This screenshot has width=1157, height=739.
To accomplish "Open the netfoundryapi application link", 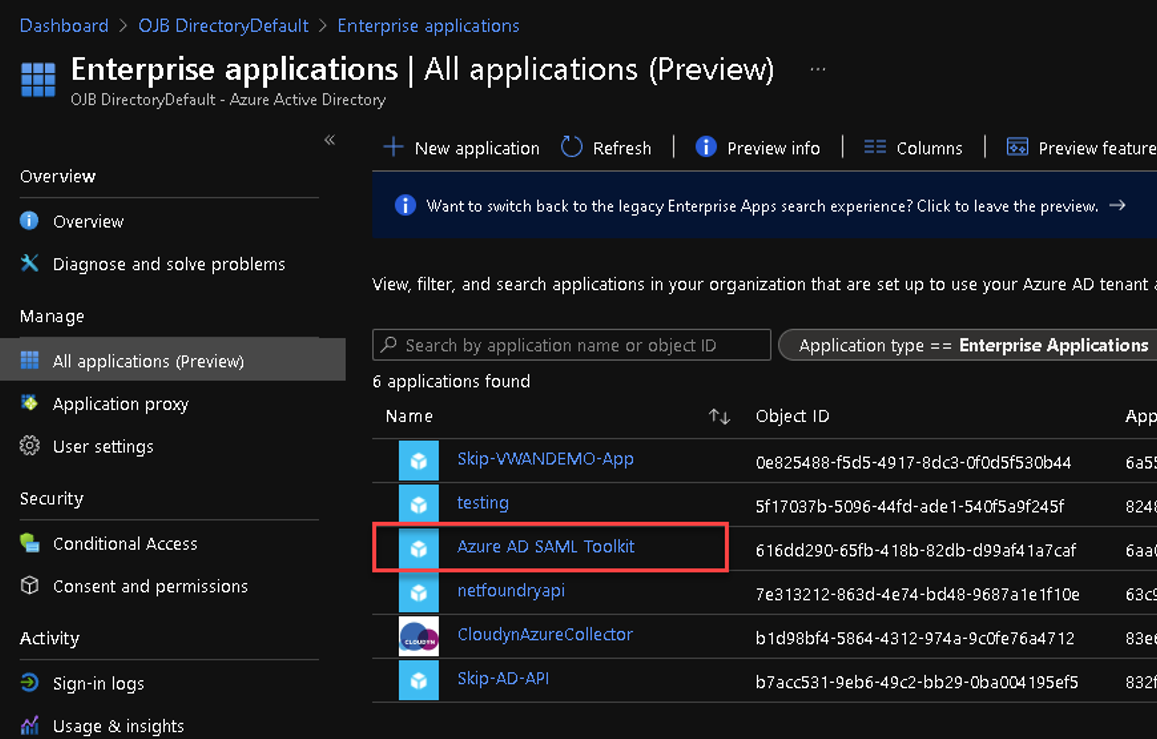I will coord(511,591).
